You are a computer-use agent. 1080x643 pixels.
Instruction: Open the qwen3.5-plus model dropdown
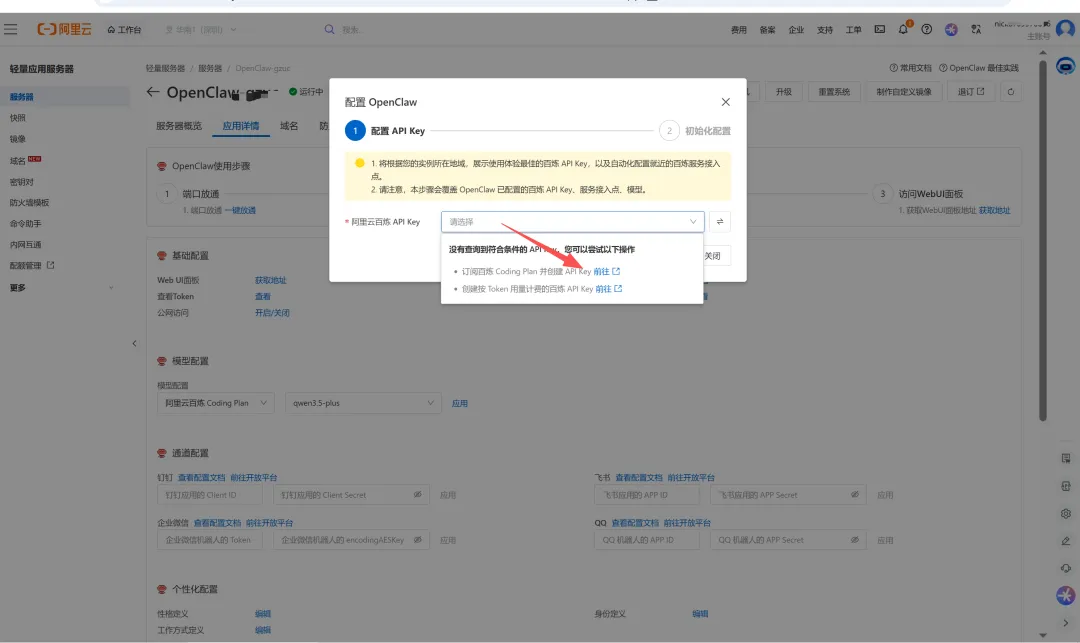tap(363, 403)
